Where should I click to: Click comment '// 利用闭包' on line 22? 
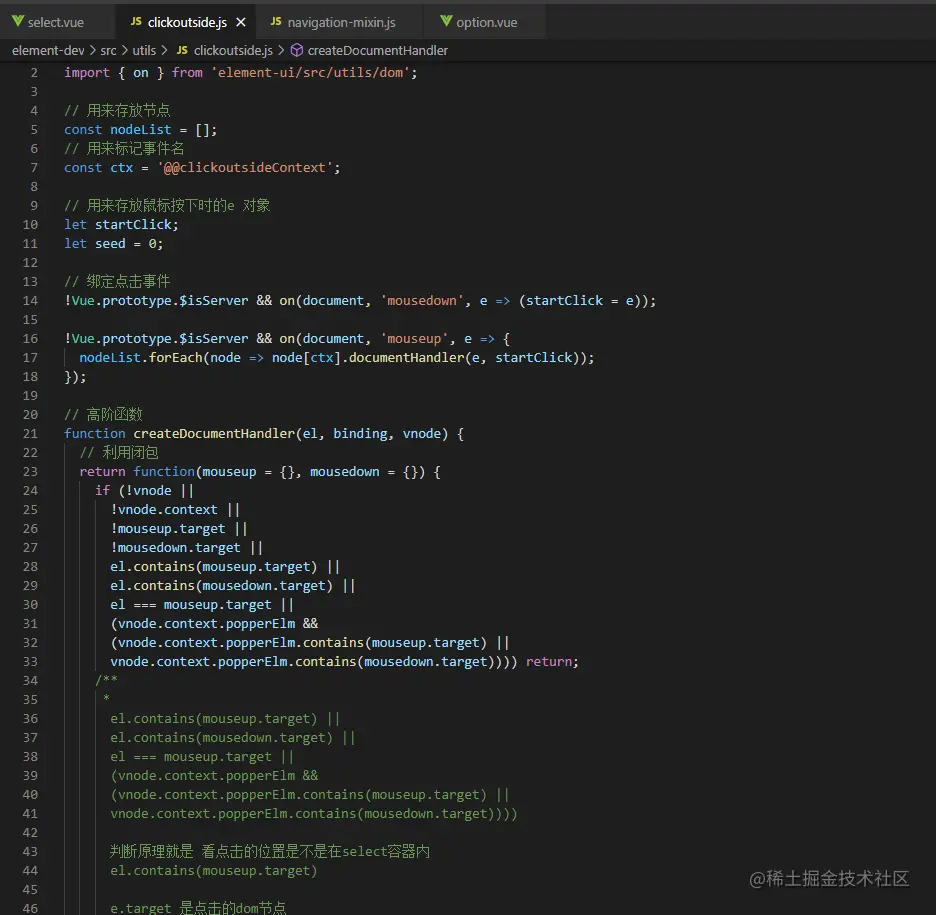119,453
